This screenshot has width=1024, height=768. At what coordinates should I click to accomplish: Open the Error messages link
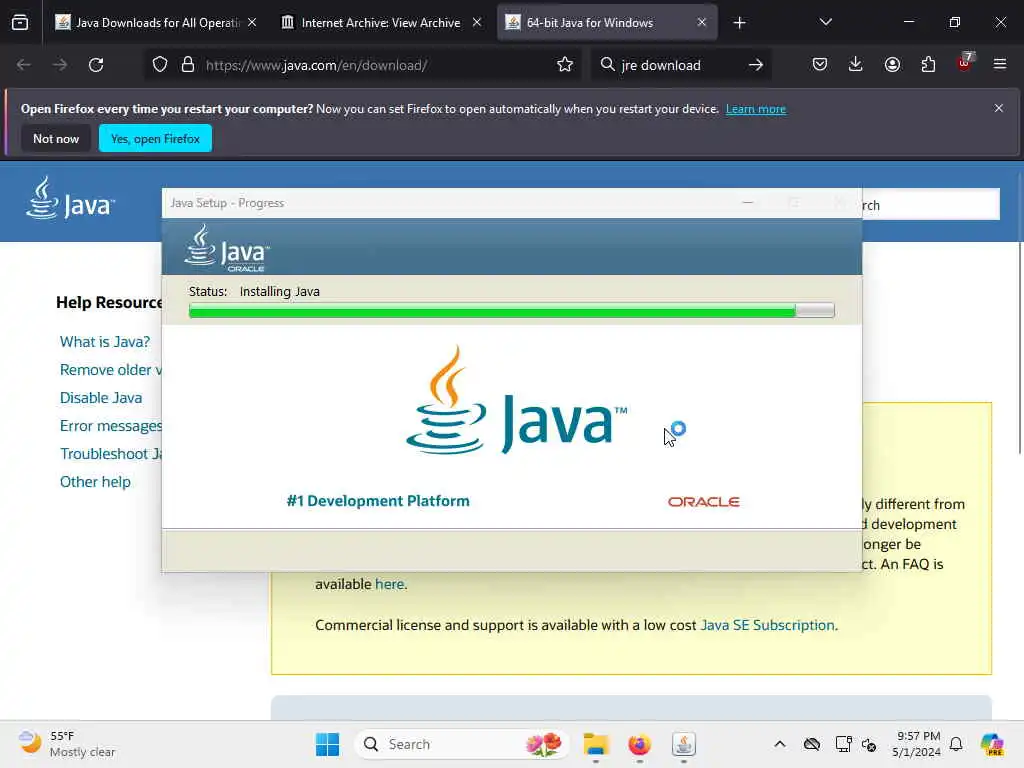pos(110,426)
